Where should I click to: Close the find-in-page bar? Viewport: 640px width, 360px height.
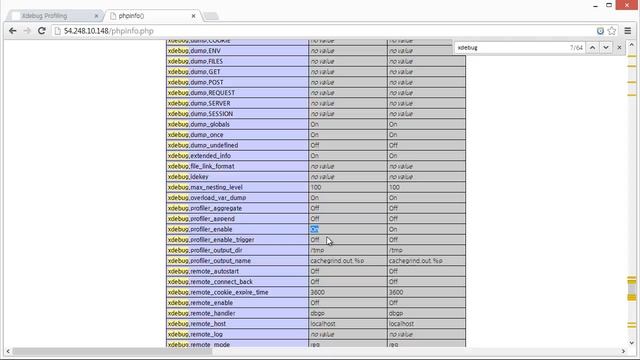pos(619,48)
